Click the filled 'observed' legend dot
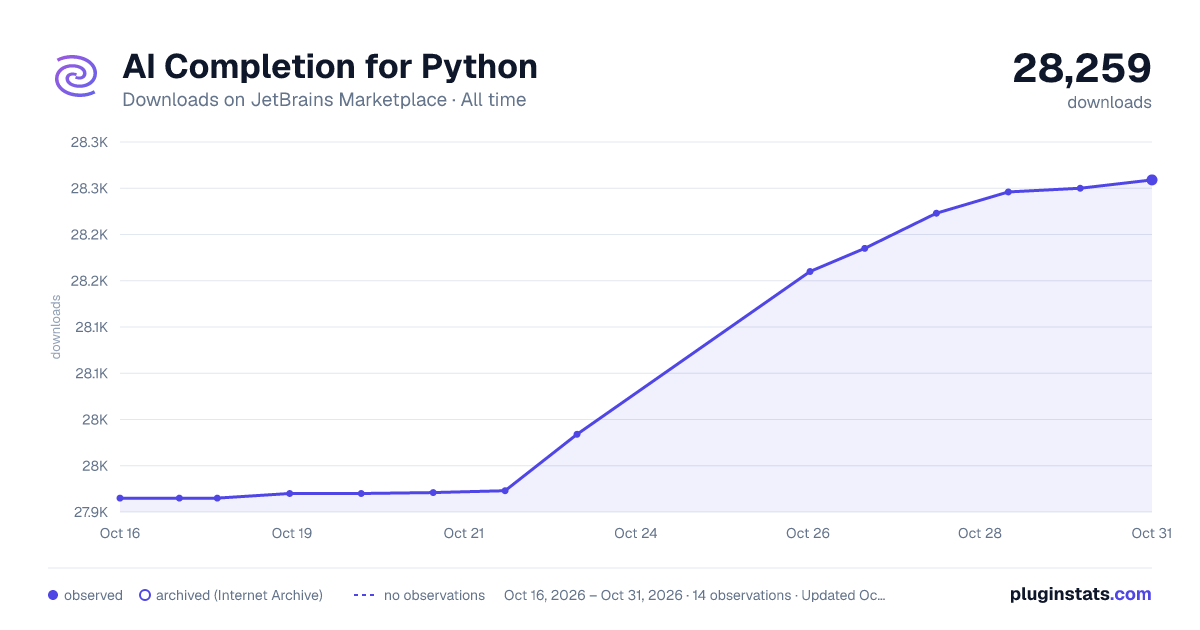 (x=53, y=595)
